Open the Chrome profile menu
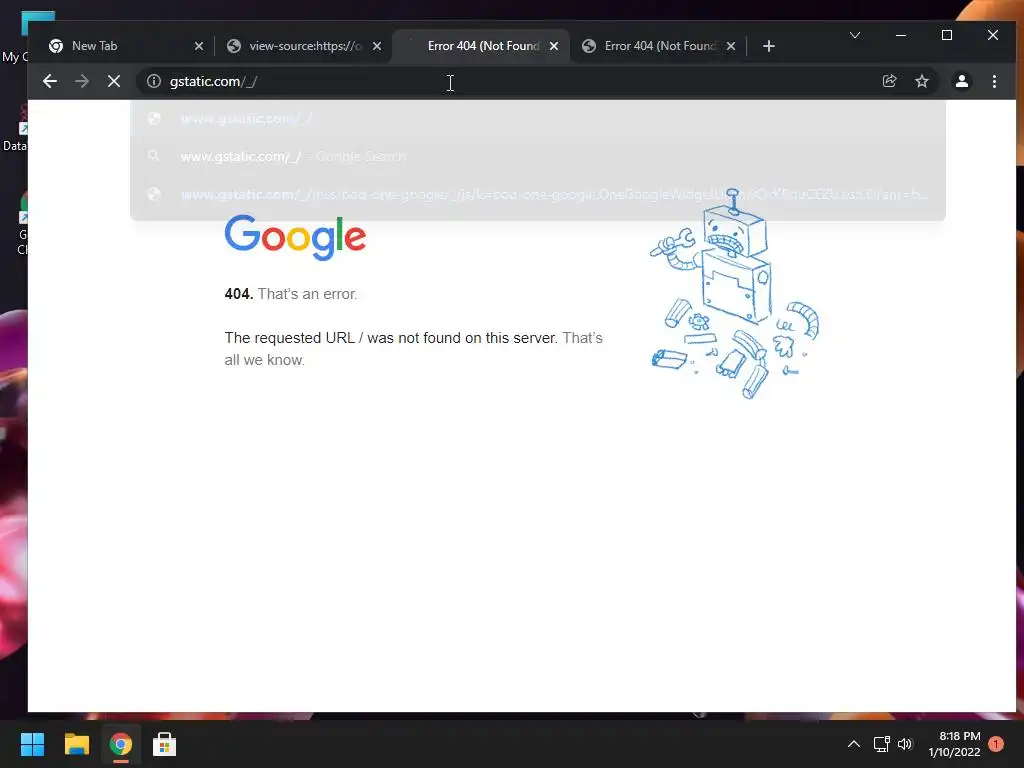The image size is (1024, 768). [962, 81]
